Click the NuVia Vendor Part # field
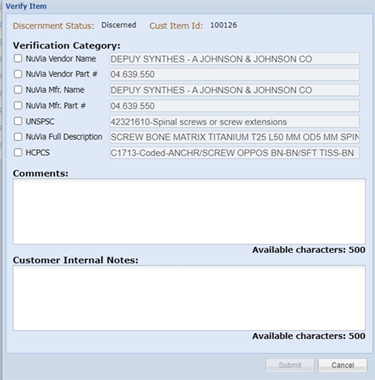The height and width of the screenshot is (380, 375). [234, 74]
